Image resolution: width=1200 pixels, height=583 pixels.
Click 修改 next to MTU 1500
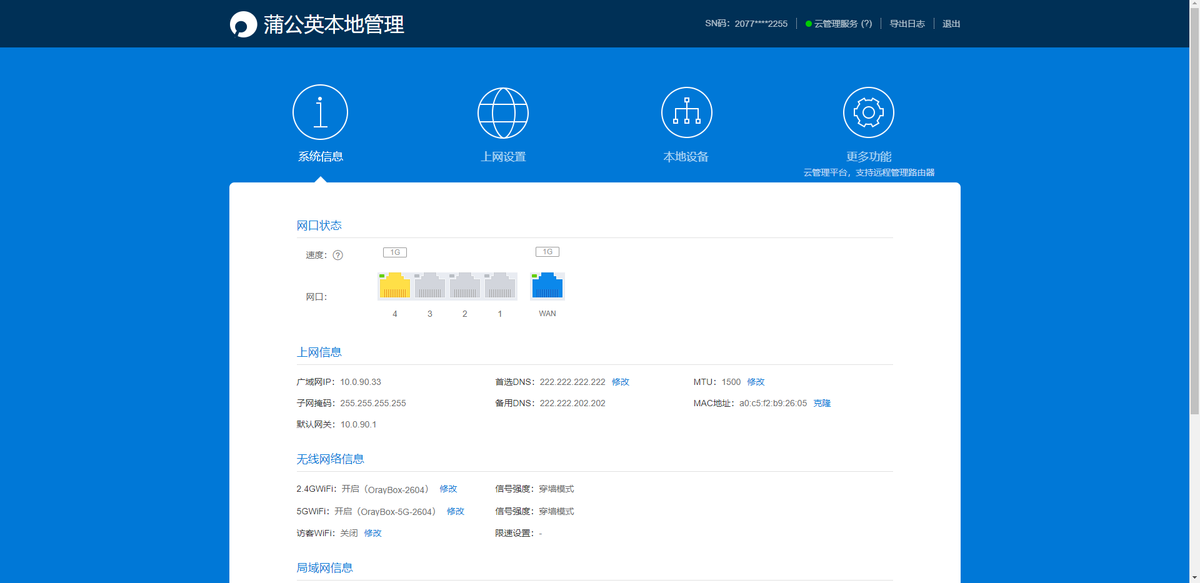click(x=756, y=382)
